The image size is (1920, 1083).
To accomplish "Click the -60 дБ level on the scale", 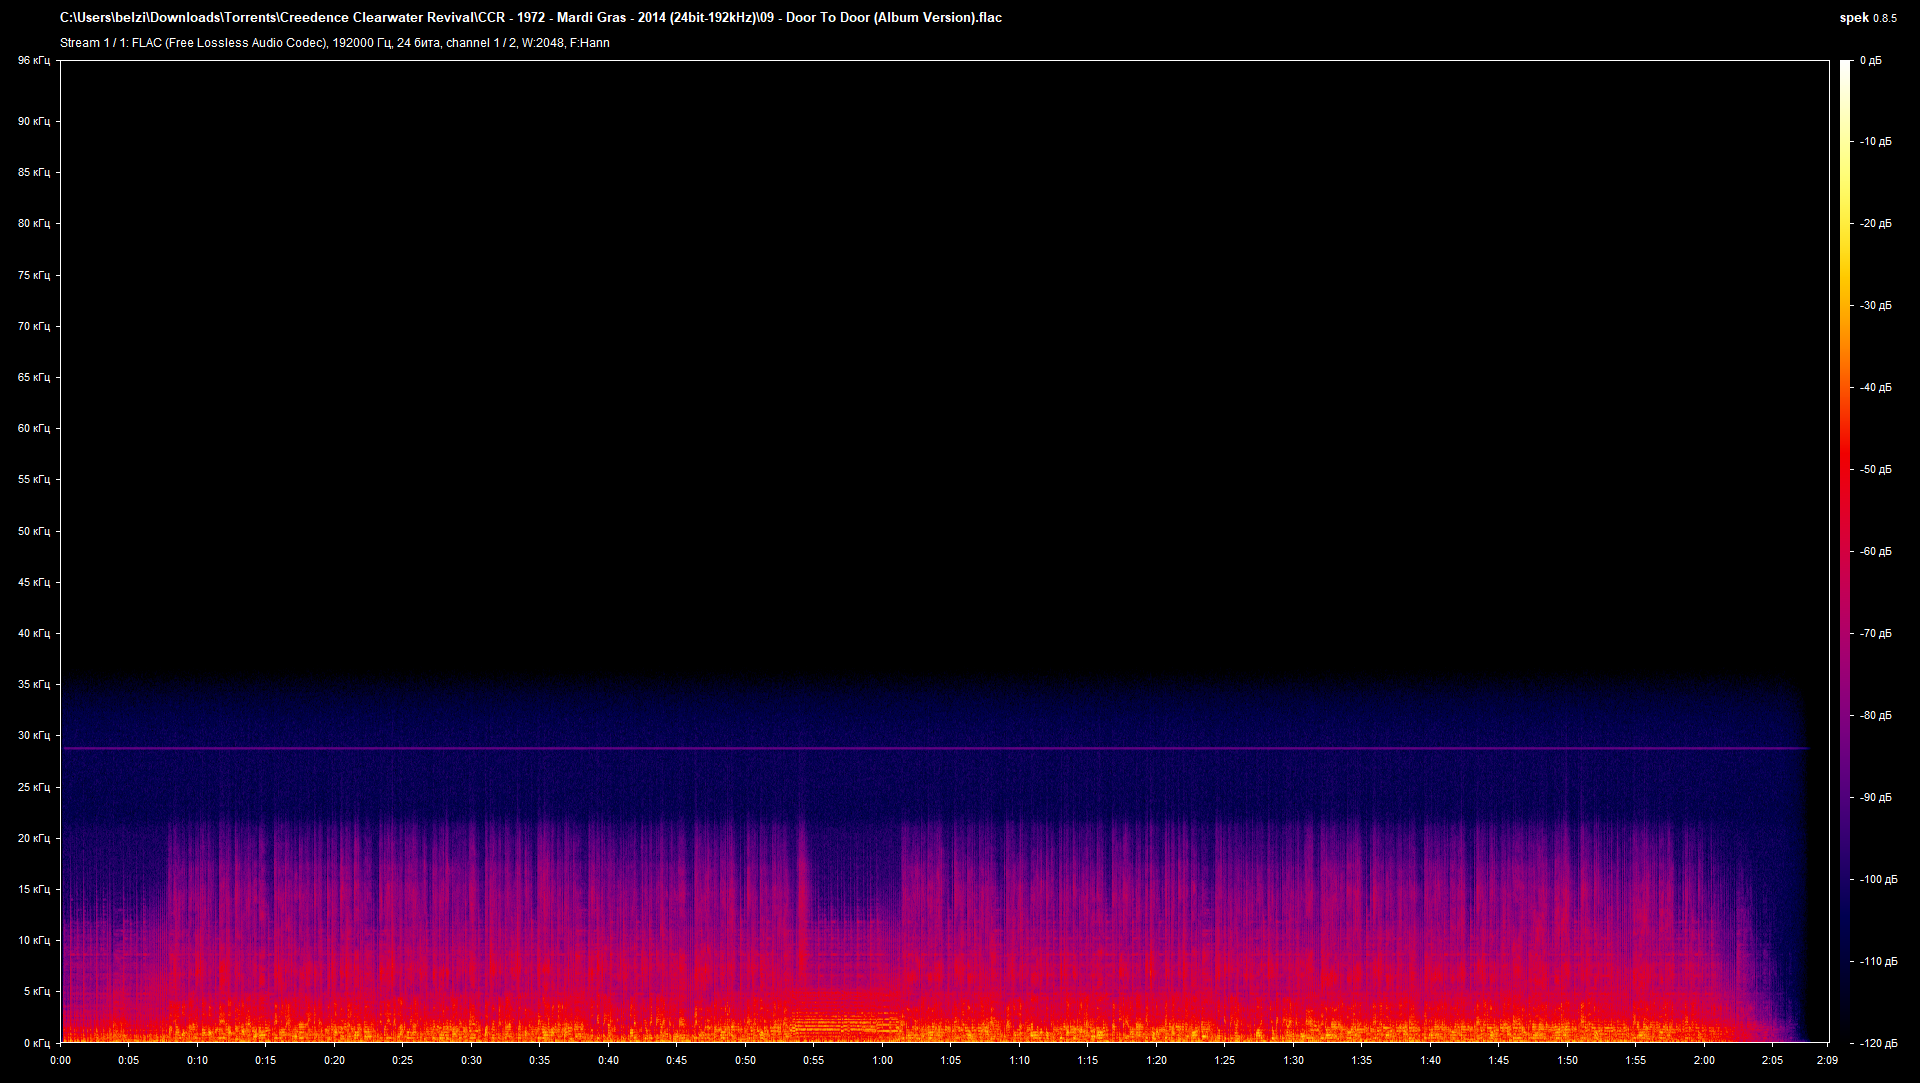I will (1875, 551).
